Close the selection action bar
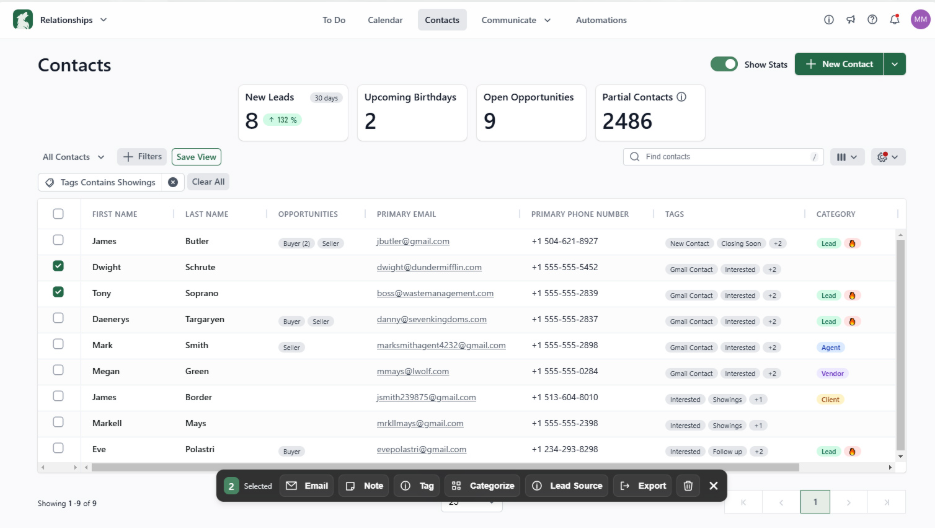Viewport: 935px width, 528px height. (714, 486)
